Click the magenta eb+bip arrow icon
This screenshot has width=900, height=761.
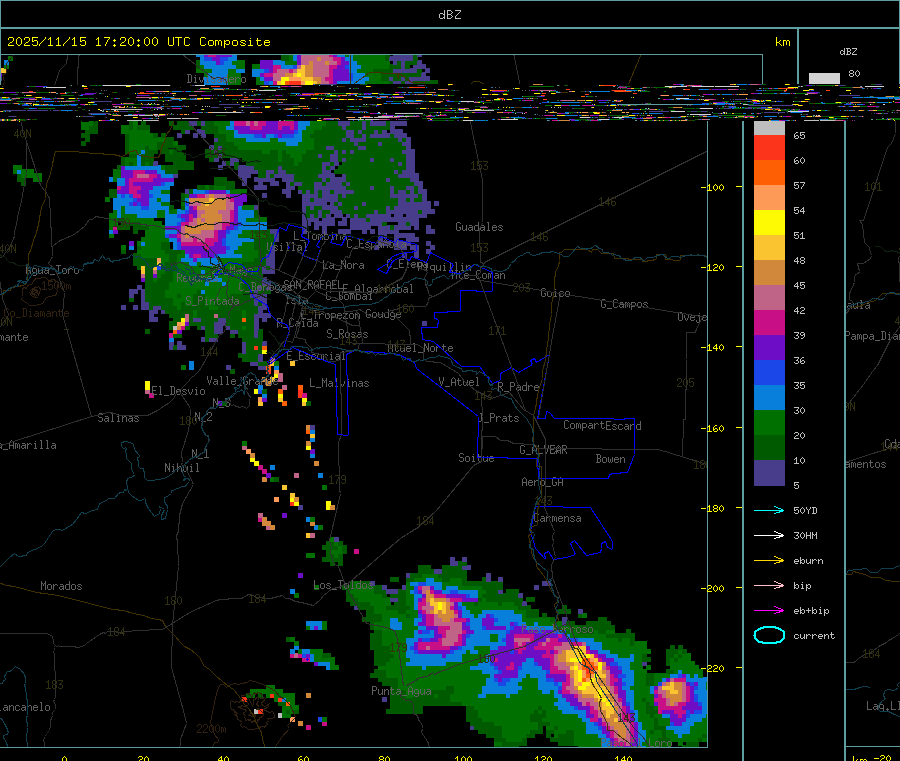768,610
